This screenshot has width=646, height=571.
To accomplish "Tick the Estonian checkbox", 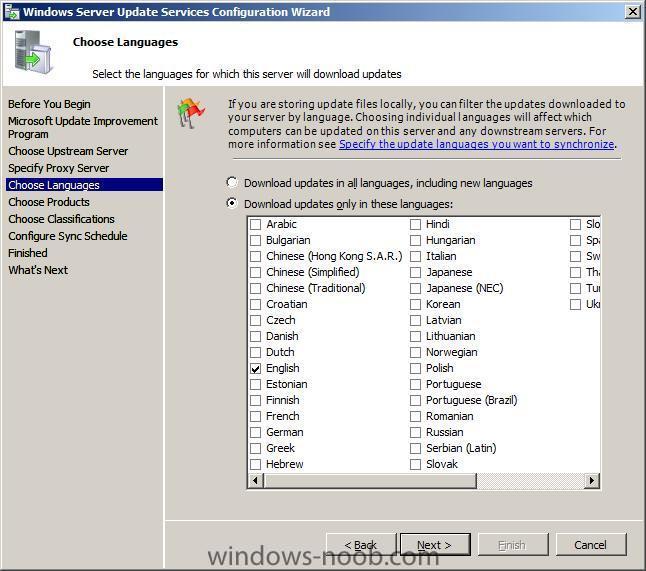I will [x=255, y=384].
